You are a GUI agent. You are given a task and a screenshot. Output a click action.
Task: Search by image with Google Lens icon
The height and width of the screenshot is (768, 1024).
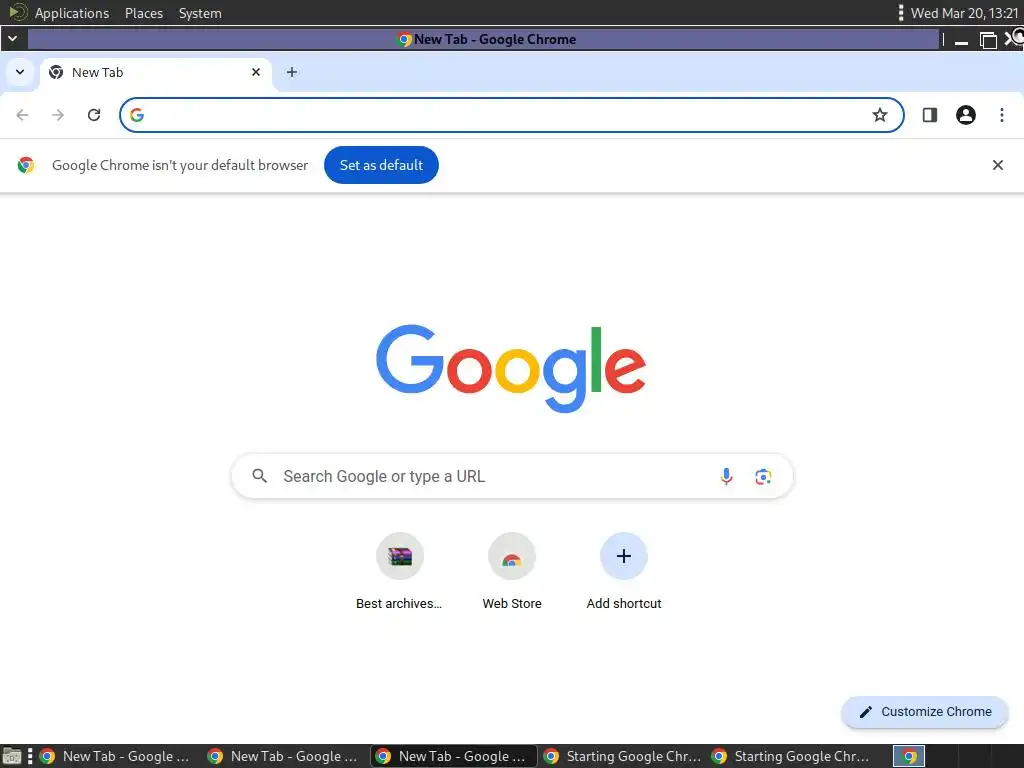763,476
